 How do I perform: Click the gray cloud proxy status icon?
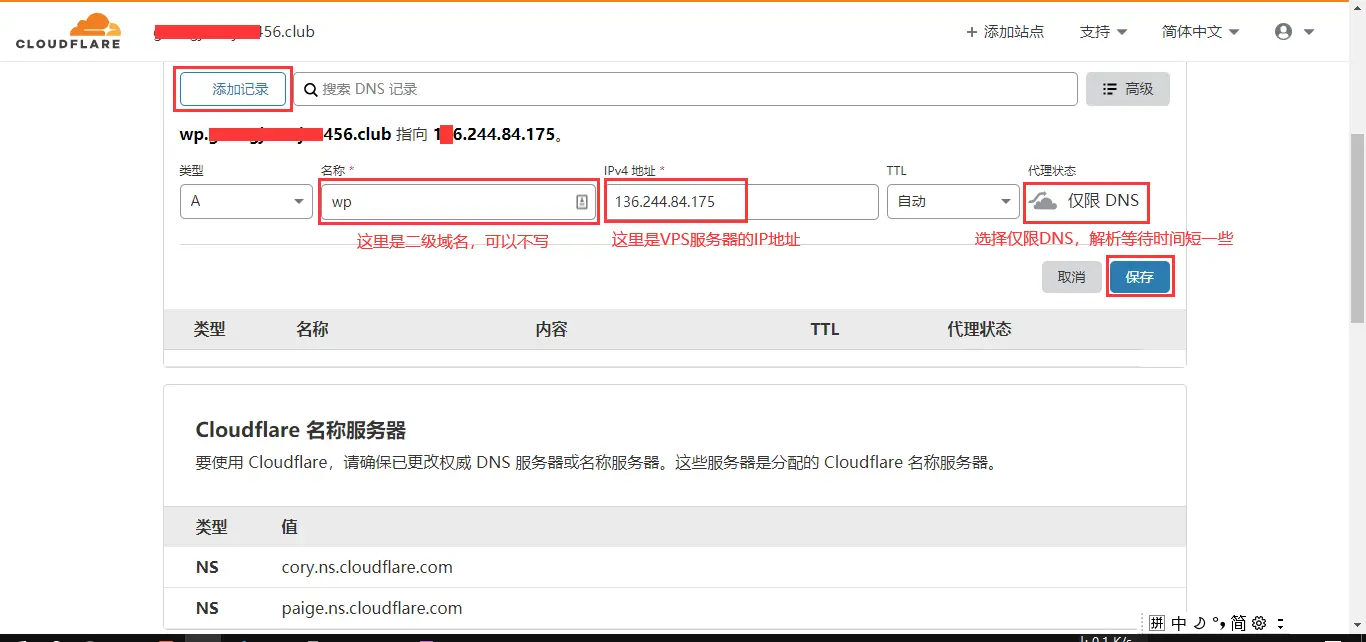1043,201
